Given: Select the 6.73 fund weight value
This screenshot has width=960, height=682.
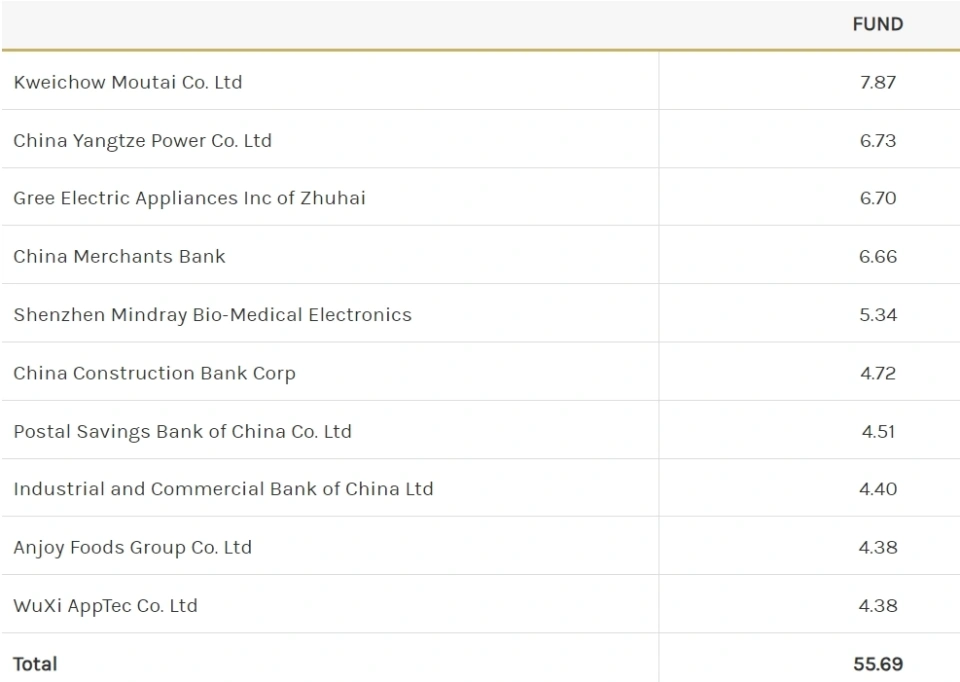Looking at the screenshot, I should click(878, 140).
